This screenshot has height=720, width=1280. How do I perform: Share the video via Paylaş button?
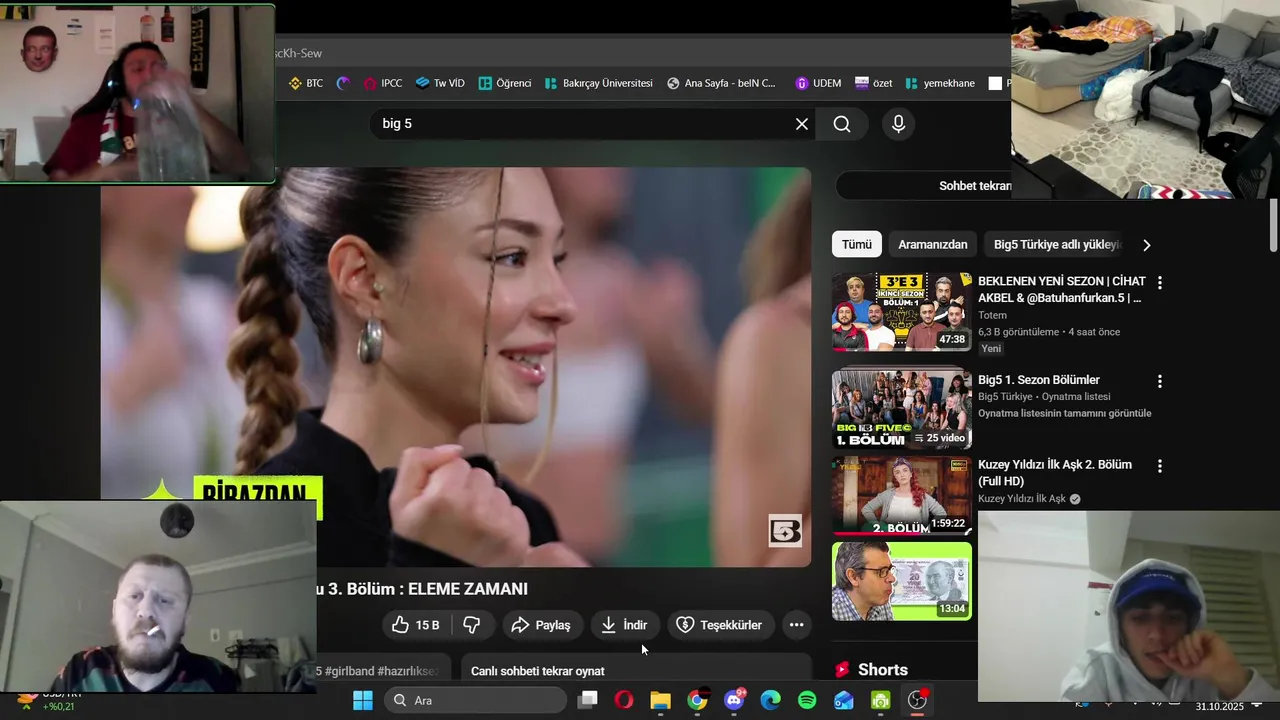(541, 625)
